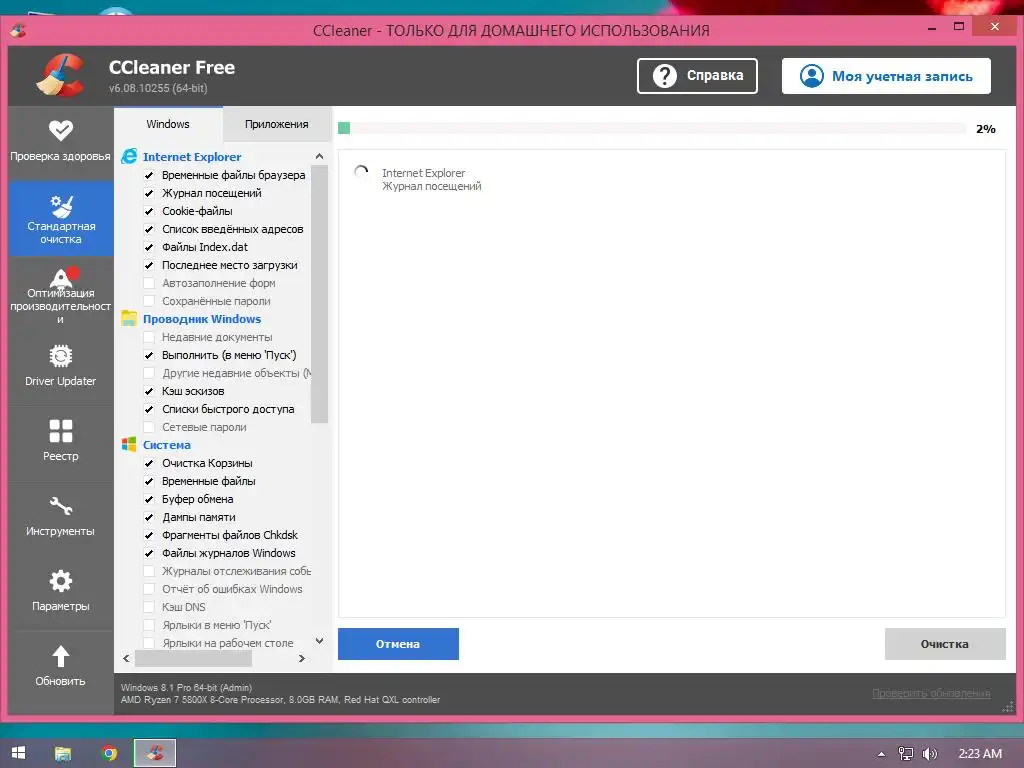Open Реестр grid icon
This screenshot has width=1024, height=768.
click(61, 431)
